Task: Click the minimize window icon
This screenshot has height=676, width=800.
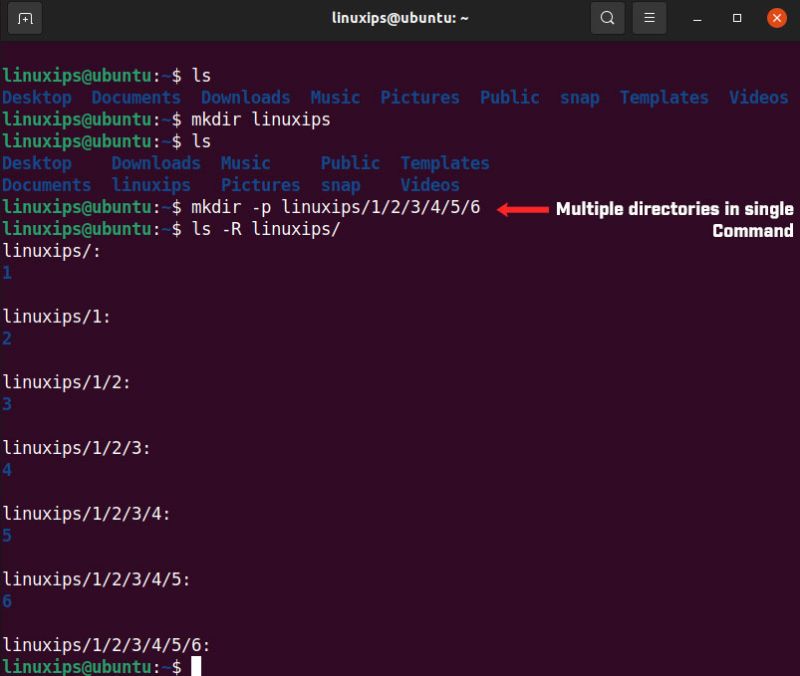Action: [696, 17]
